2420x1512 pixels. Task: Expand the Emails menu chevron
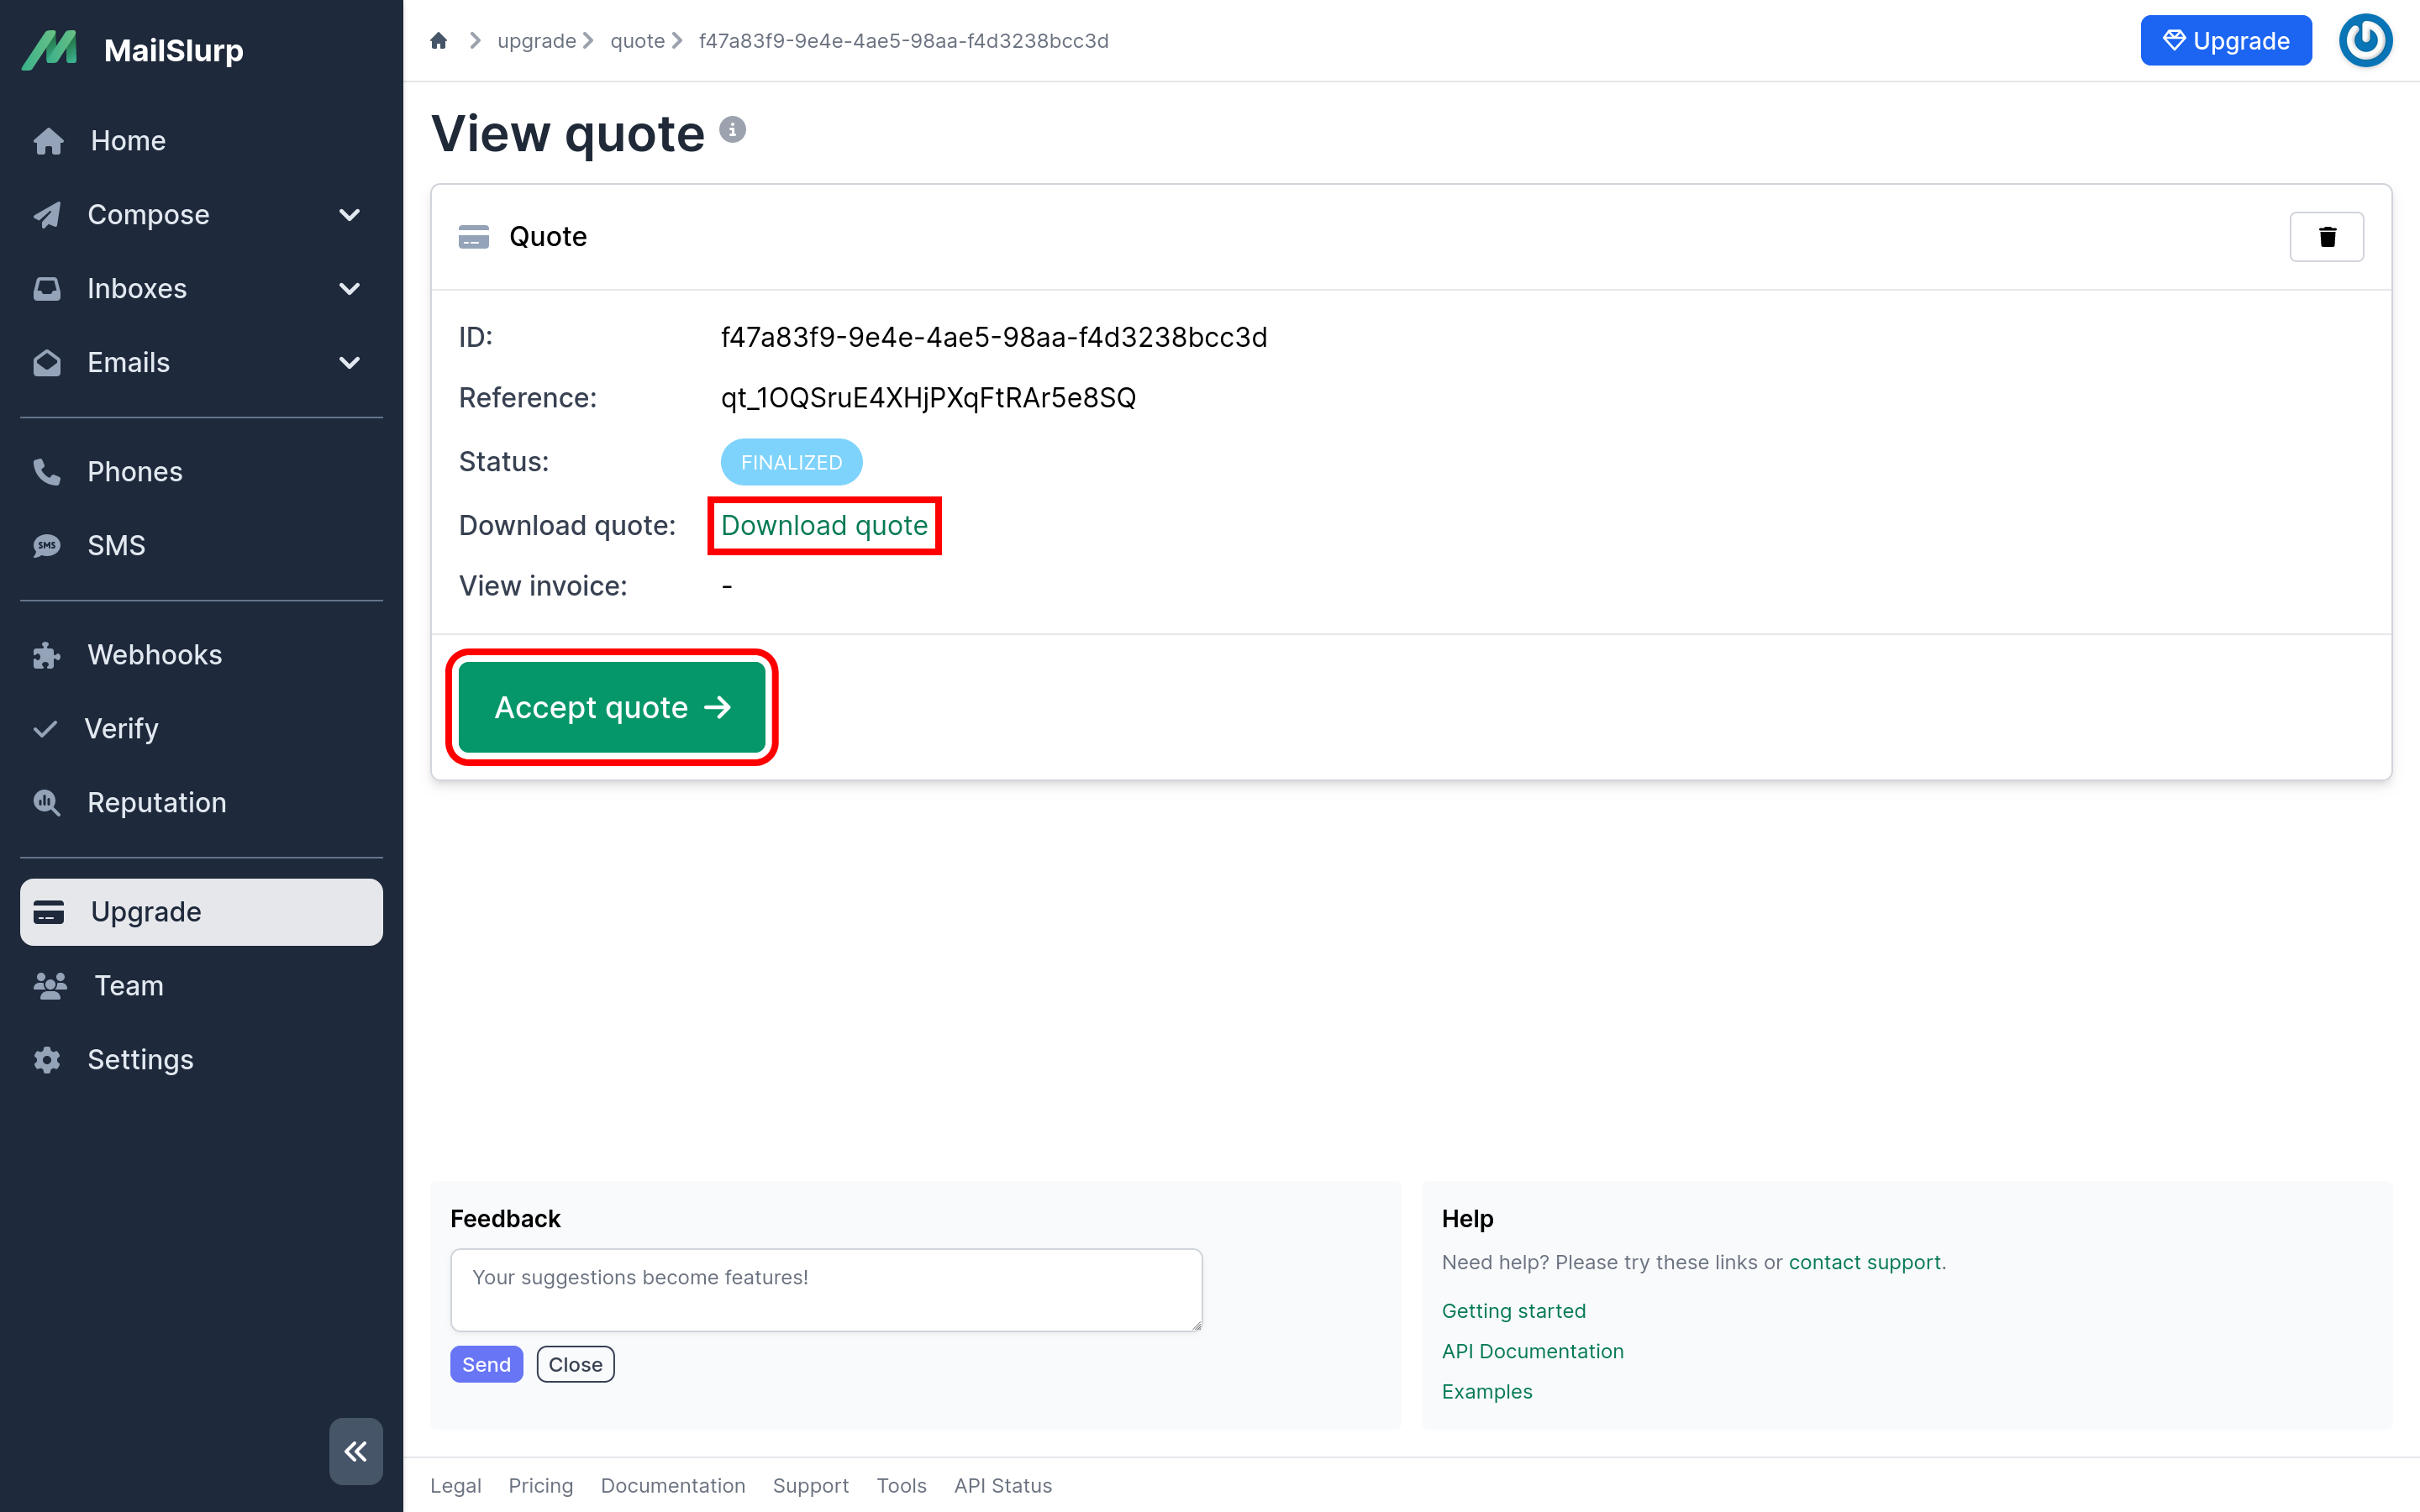point(349,363)
